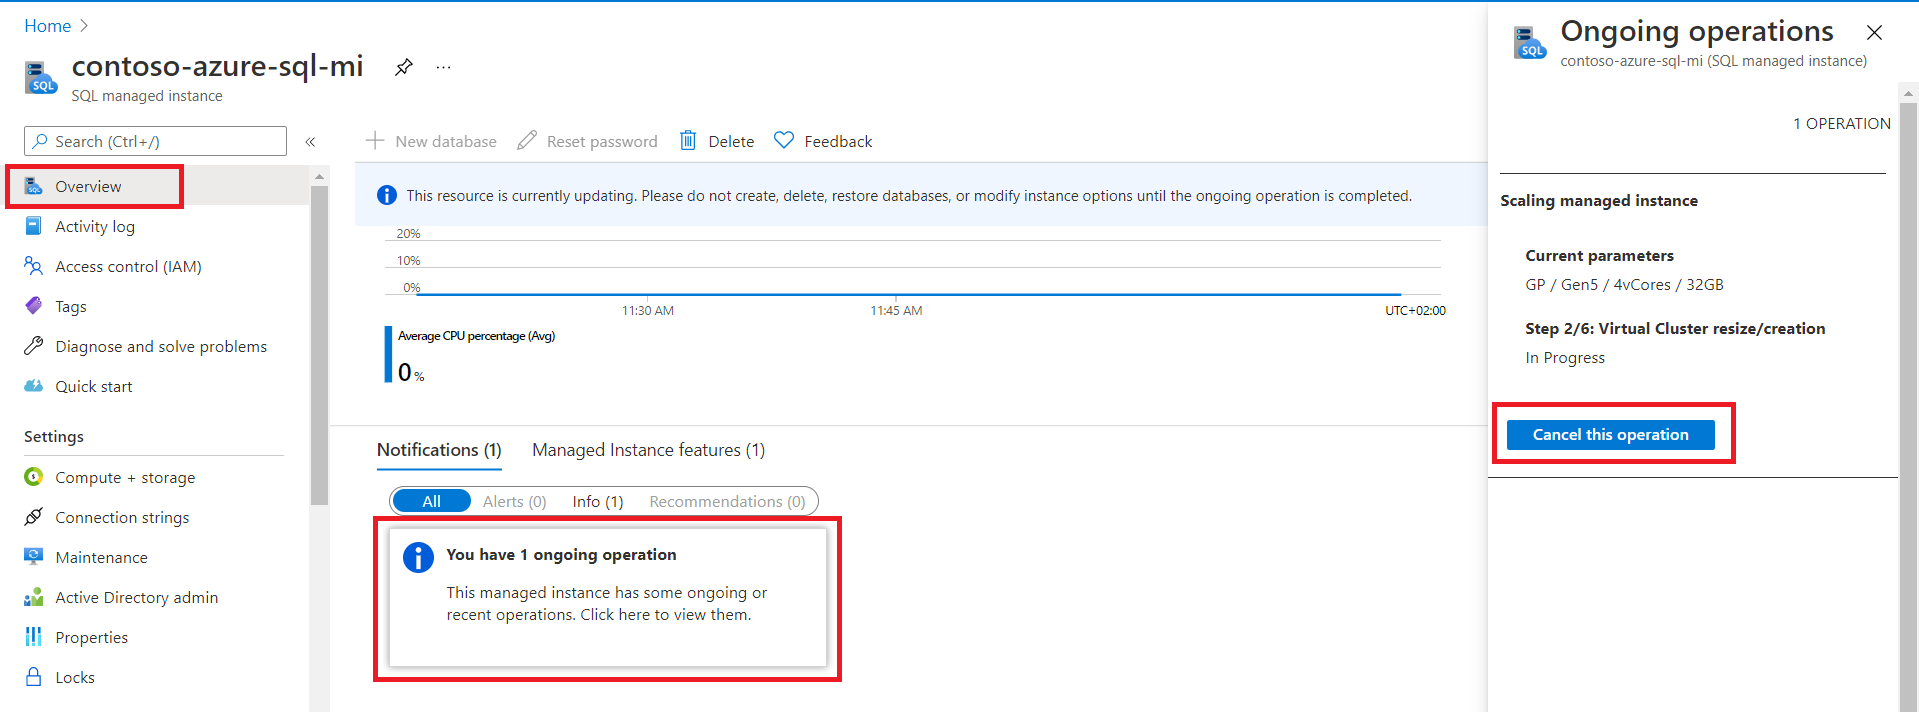Open Connection strings settings
The width and height of the screenshot is (1919, 712).
[x=122, y=518]
